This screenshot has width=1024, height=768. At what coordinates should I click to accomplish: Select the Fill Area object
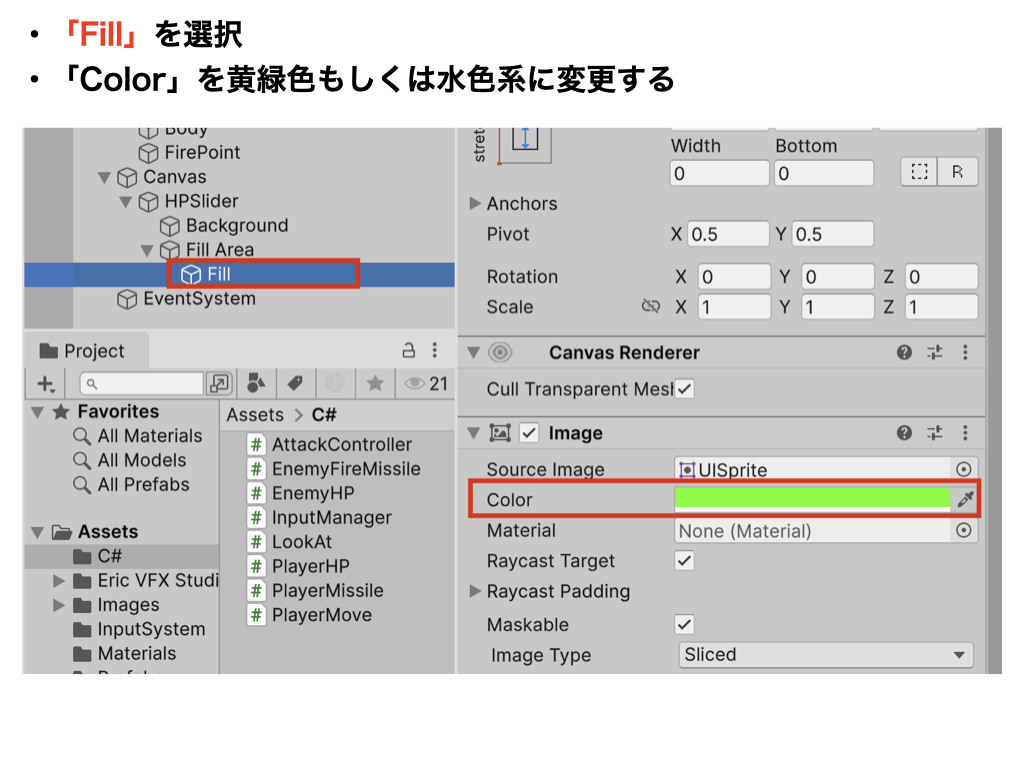(x=219, y=249)
